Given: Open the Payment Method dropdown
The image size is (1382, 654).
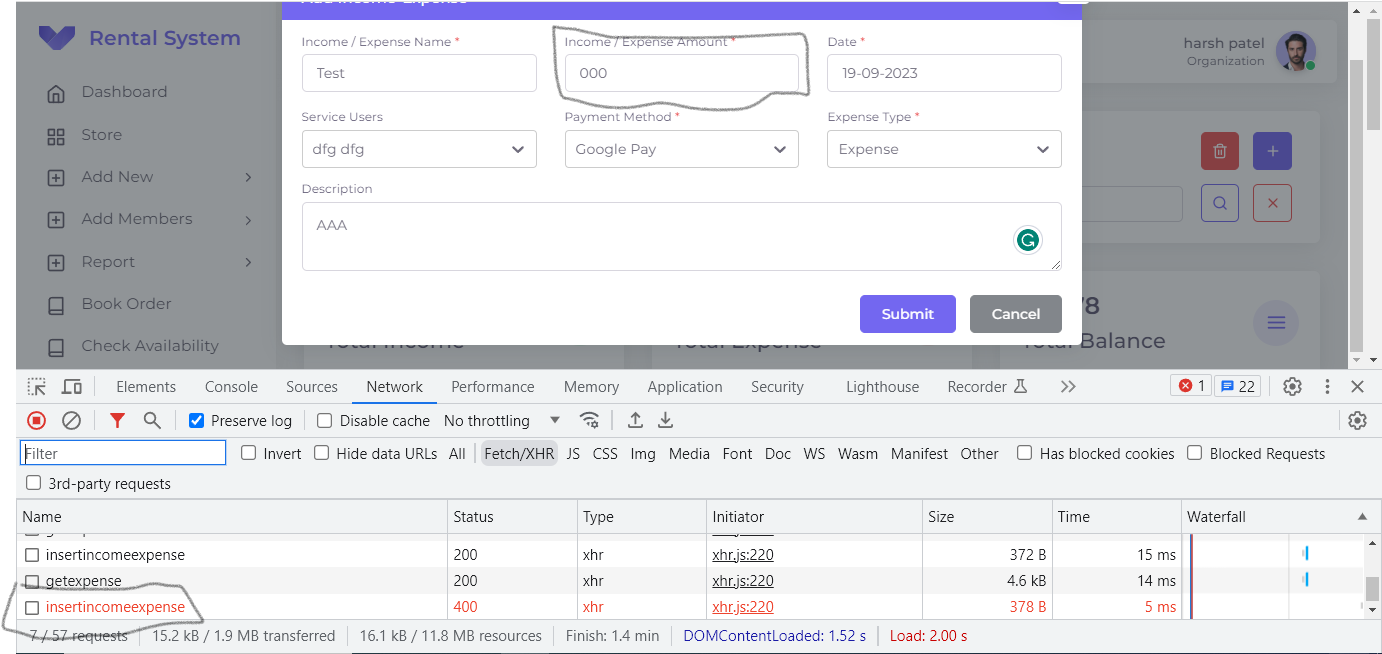Looking at the screenshot, I should 681,149.
